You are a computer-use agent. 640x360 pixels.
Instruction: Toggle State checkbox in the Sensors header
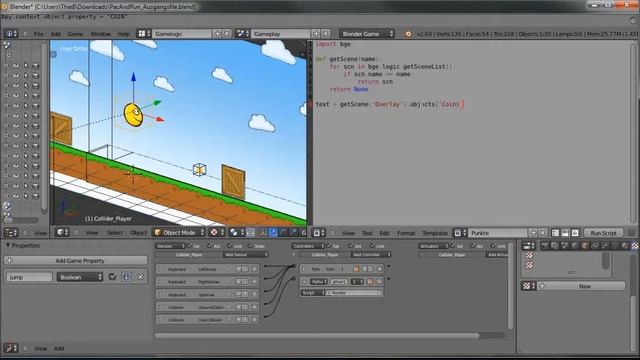click(250, 246)
